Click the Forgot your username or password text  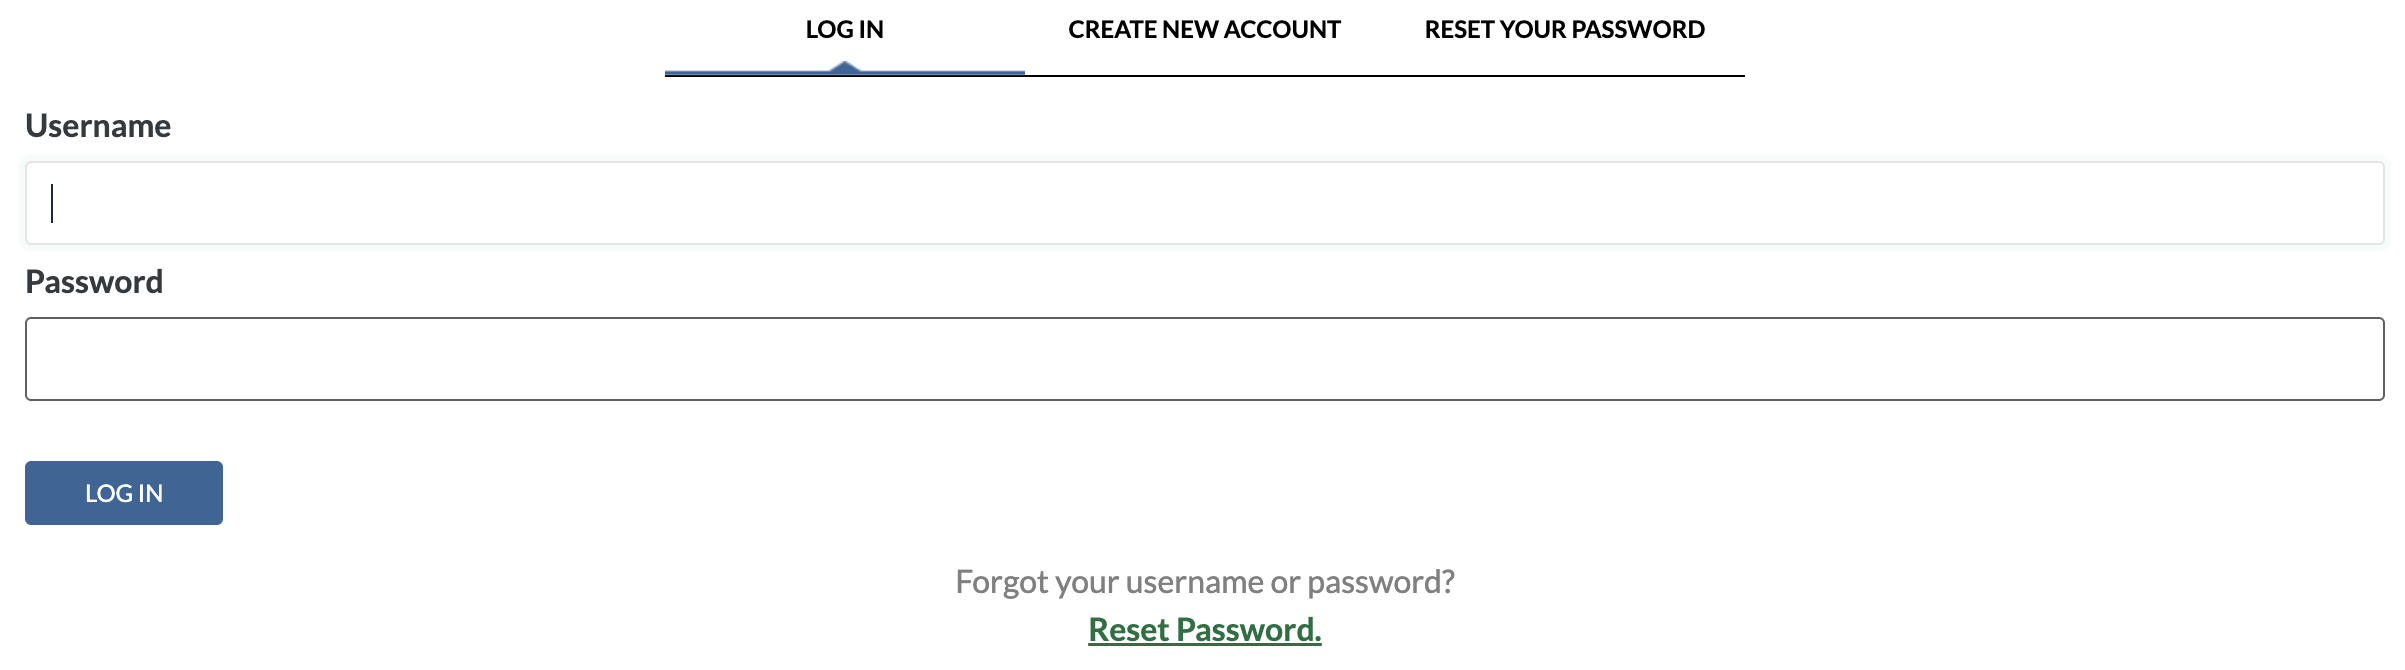pyautogui.click(x=1205, y=578)
